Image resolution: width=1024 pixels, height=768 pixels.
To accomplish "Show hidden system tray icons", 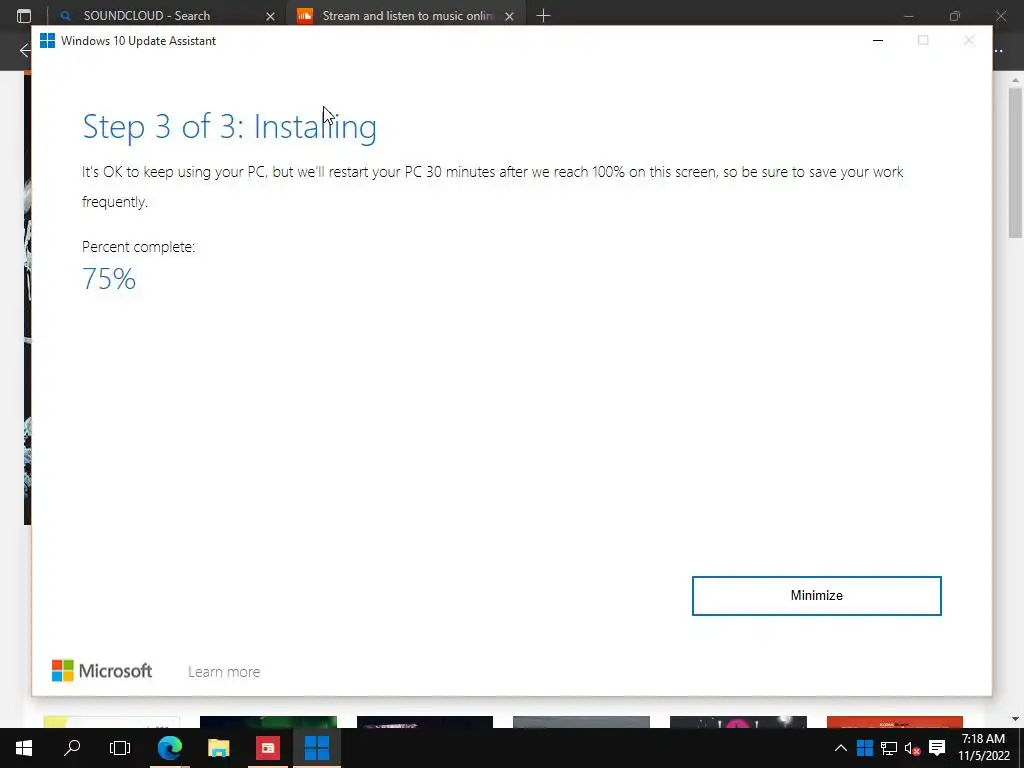I will pyautogui.click(x=840, y=748).
